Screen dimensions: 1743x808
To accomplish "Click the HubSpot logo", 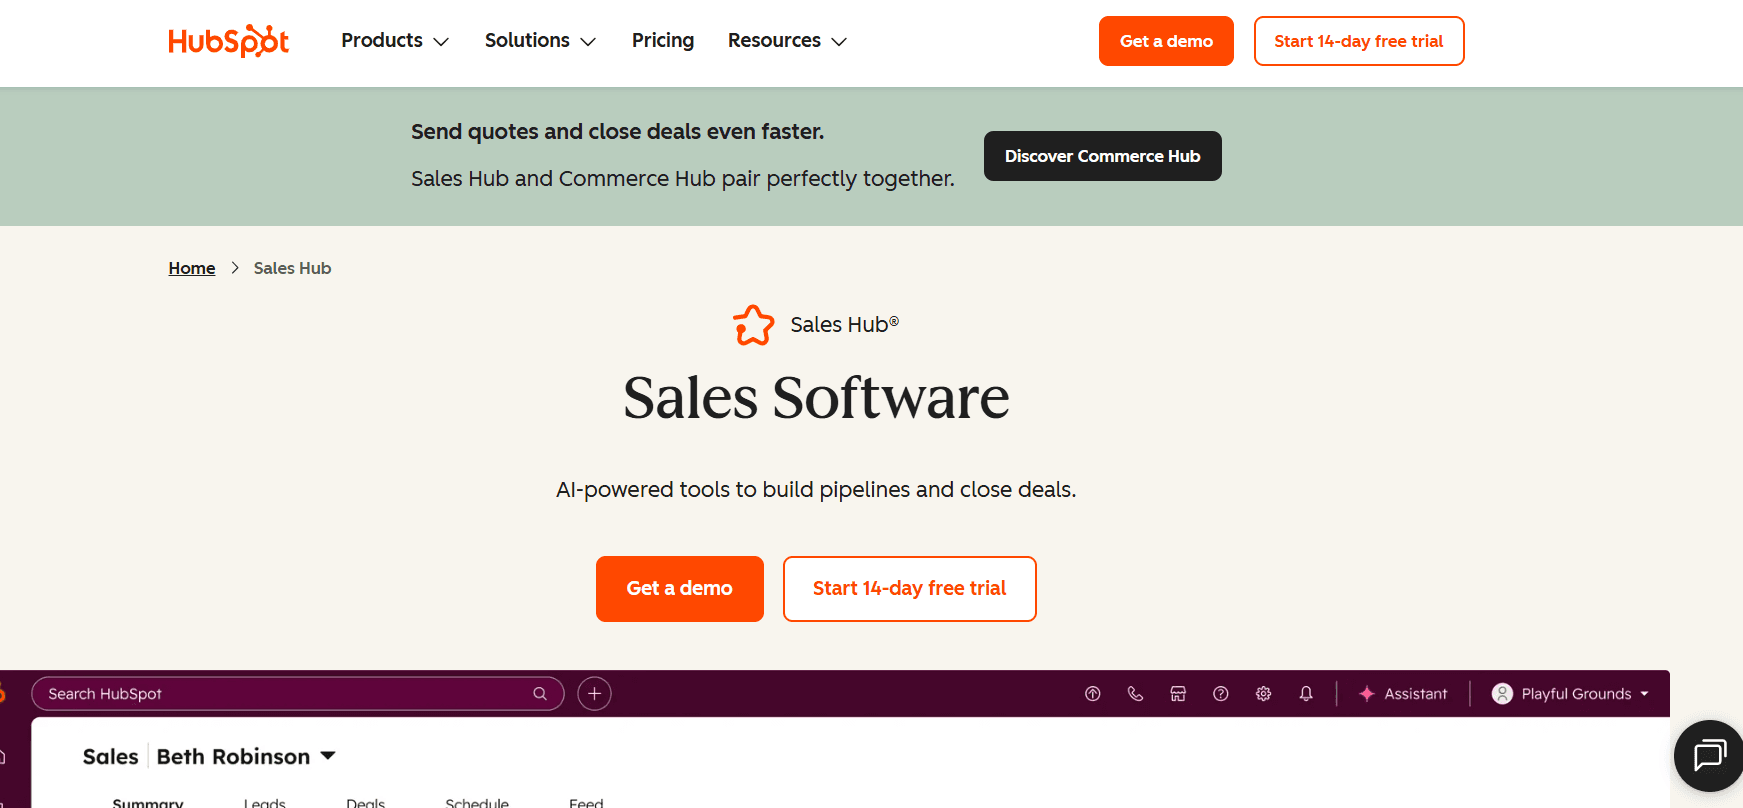I will (228, 41).
